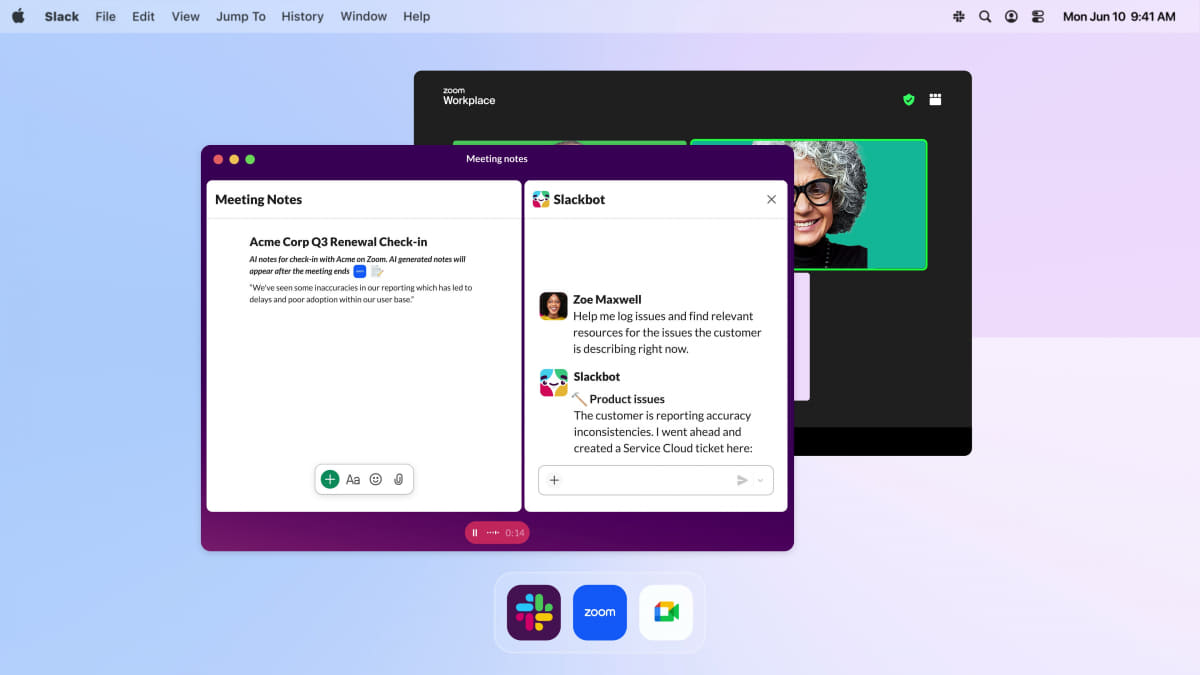Click the italic AI notes description text
1200x675 pixels.
point(357,265)
